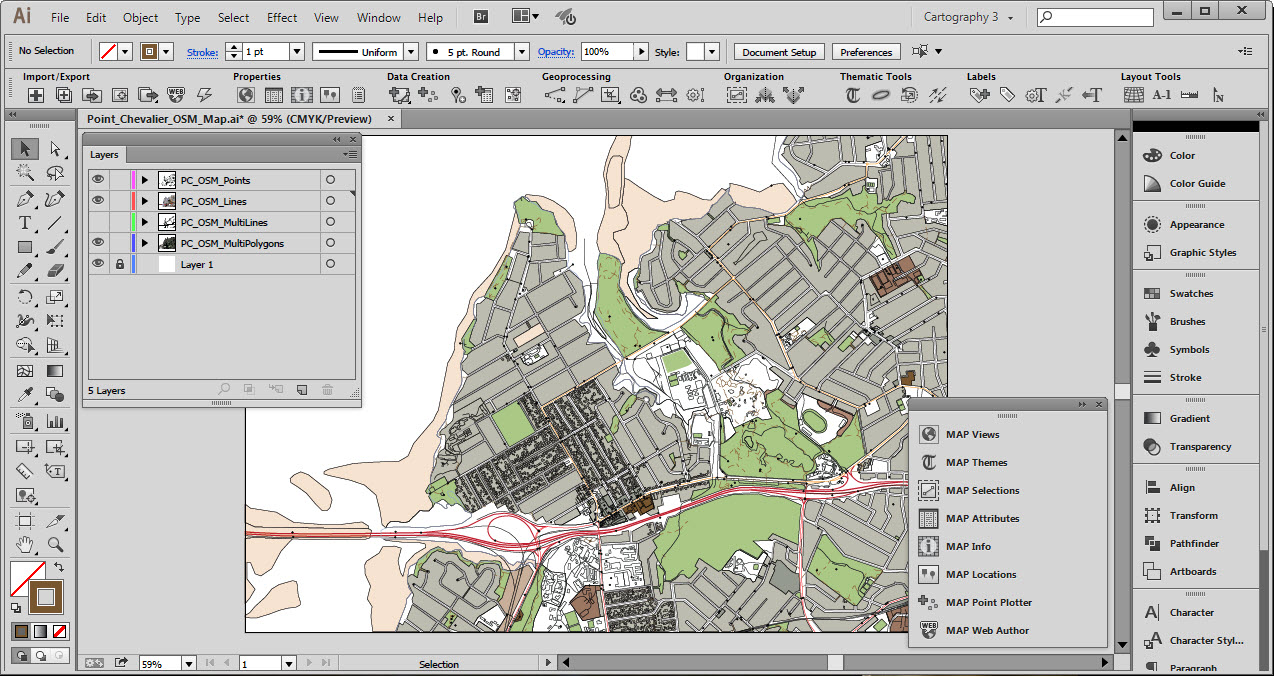
Task: Open the Cartography 3 workspace dropdown
Action: 966,16
